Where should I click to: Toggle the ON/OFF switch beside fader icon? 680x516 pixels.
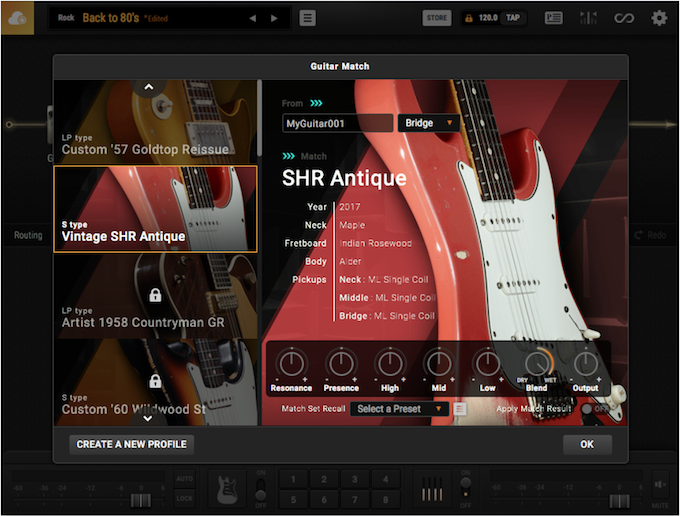coord(465,488)
